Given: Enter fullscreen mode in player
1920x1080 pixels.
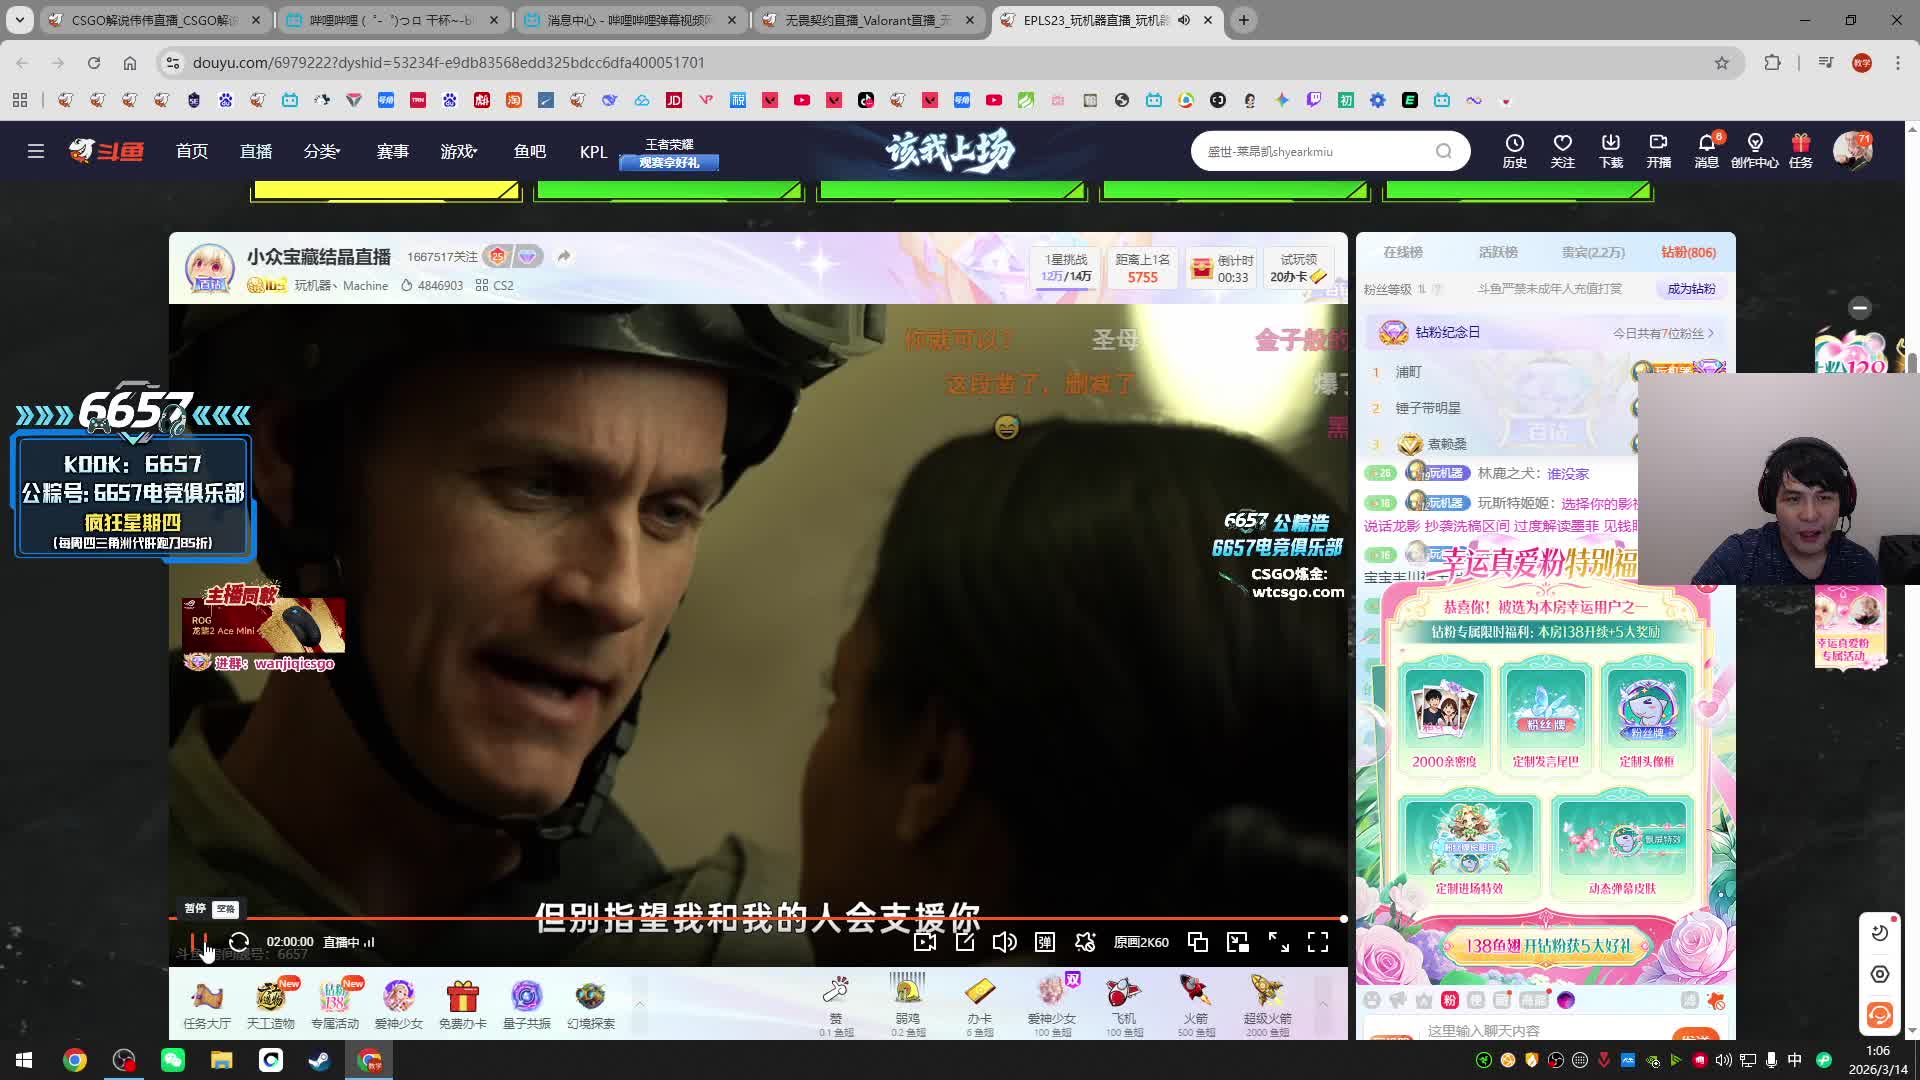Looking at the screenshot, I should tap(1318, 943).
